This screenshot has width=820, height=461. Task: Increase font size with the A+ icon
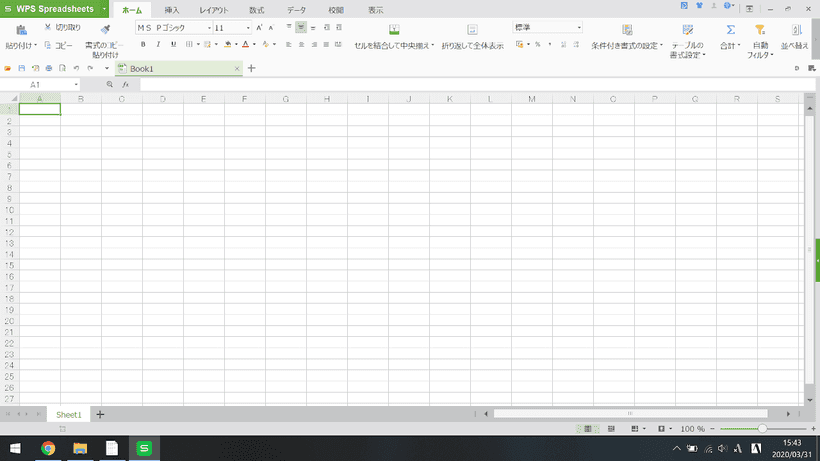click(x=259, y=28)
